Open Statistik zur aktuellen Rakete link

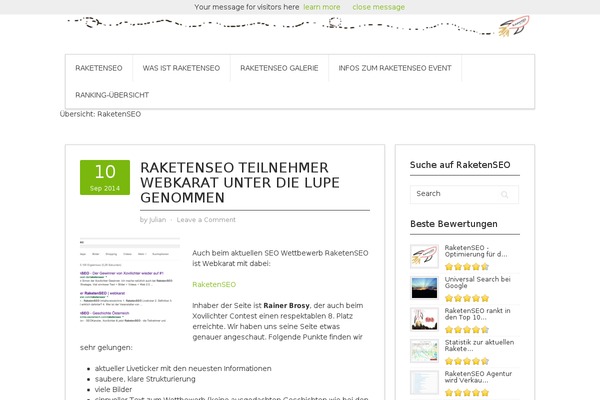pyautogui.click(x=479, y=346)
